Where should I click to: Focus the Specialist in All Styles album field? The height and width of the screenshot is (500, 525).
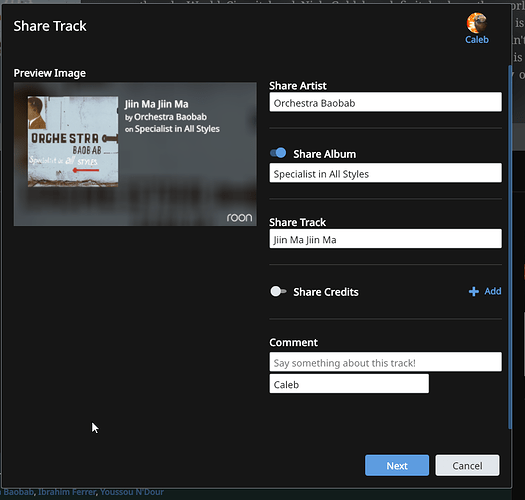click(385, 173)
